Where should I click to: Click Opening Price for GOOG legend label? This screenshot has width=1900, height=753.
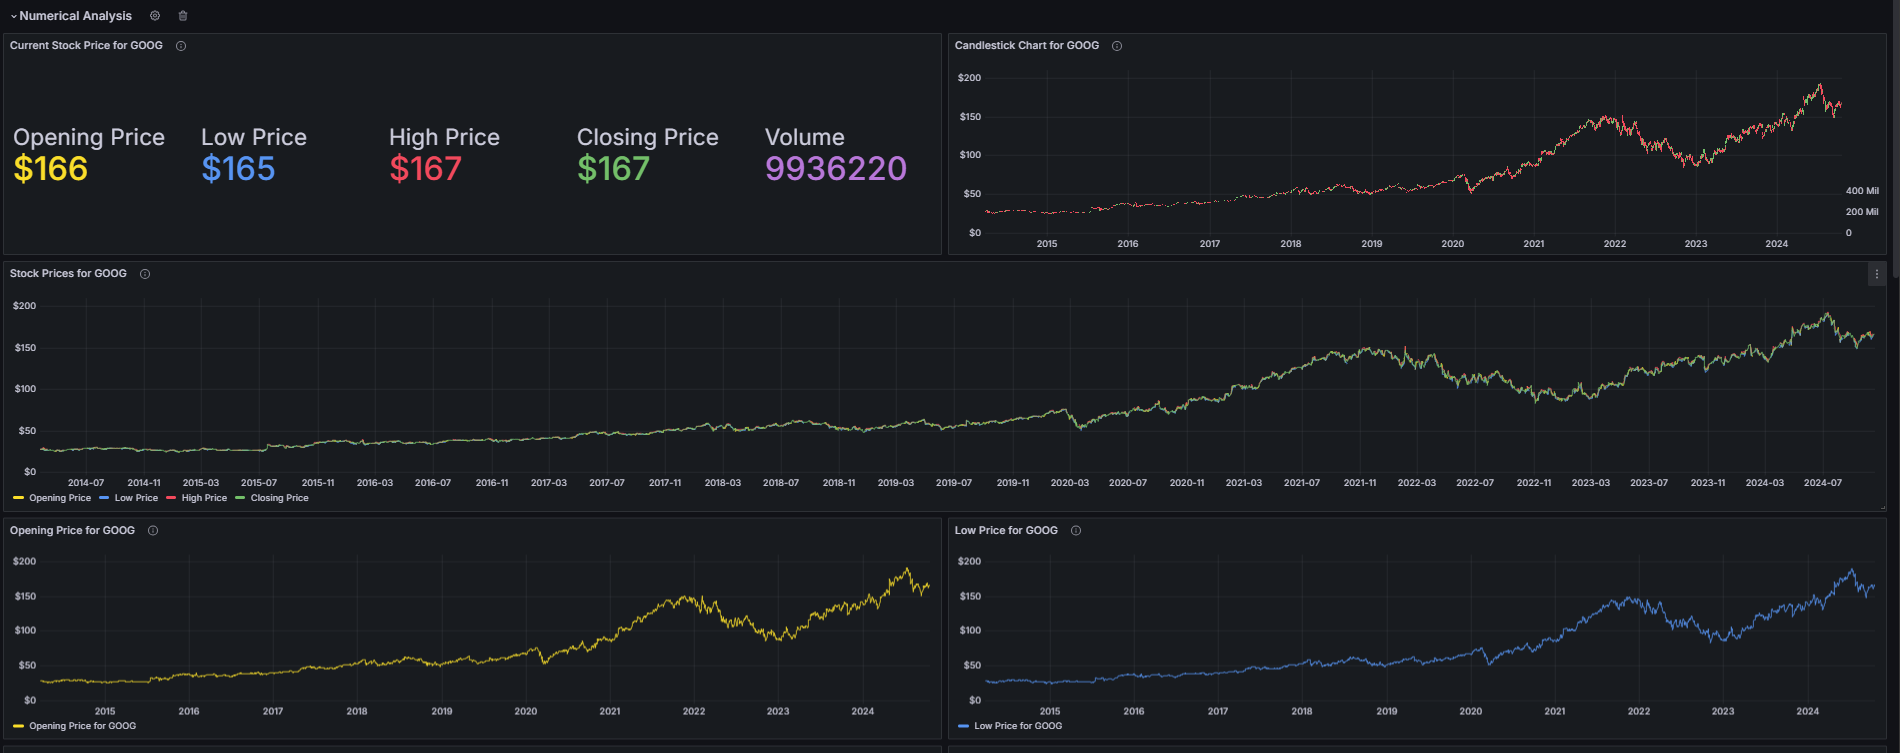82,726
